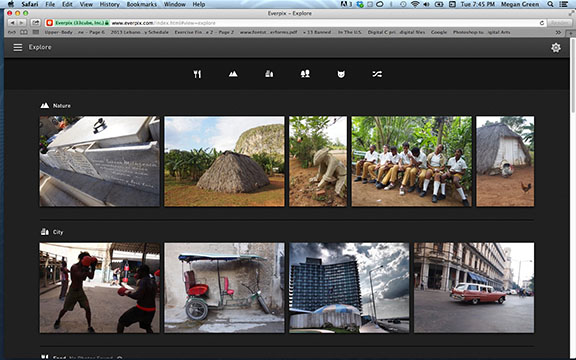
Task: Open Everpix settings gear
Action: pos(555,48)
